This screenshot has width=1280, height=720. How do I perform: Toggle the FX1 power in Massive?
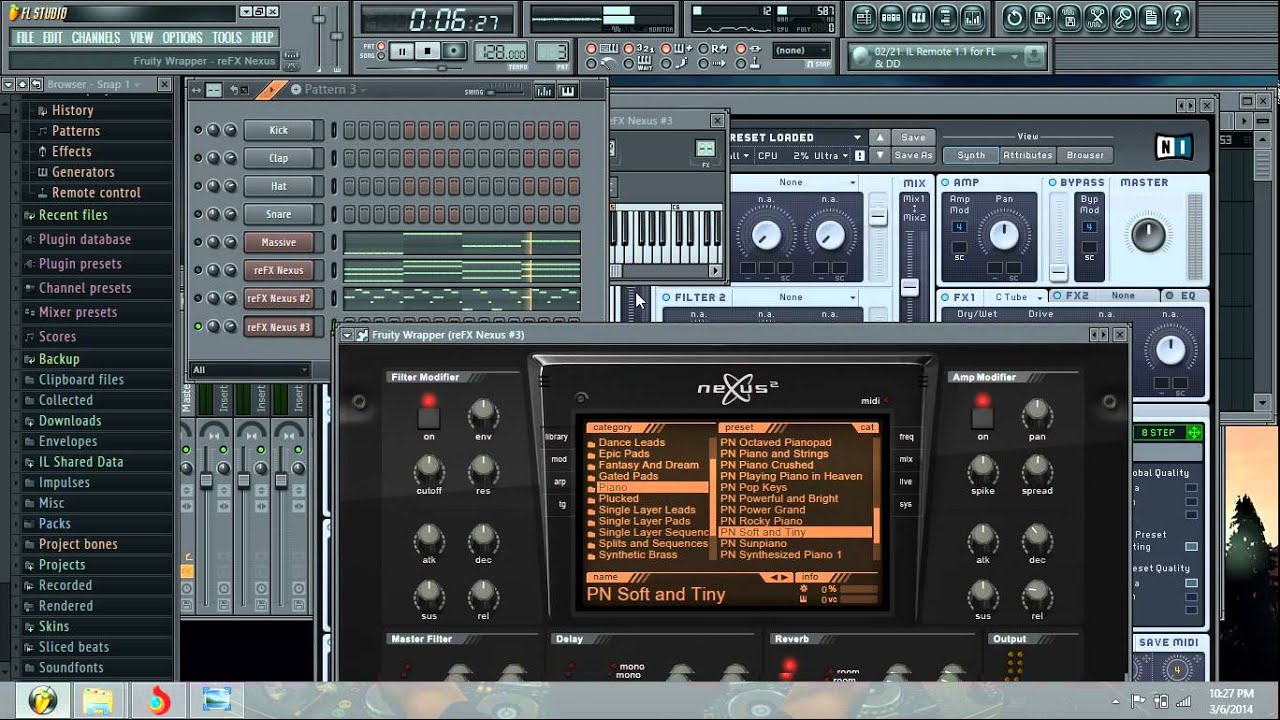coord(945,297)
